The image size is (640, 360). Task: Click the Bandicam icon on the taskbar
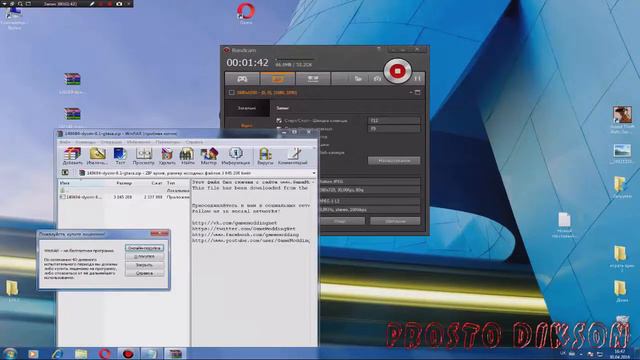click(x=128, y=354)
